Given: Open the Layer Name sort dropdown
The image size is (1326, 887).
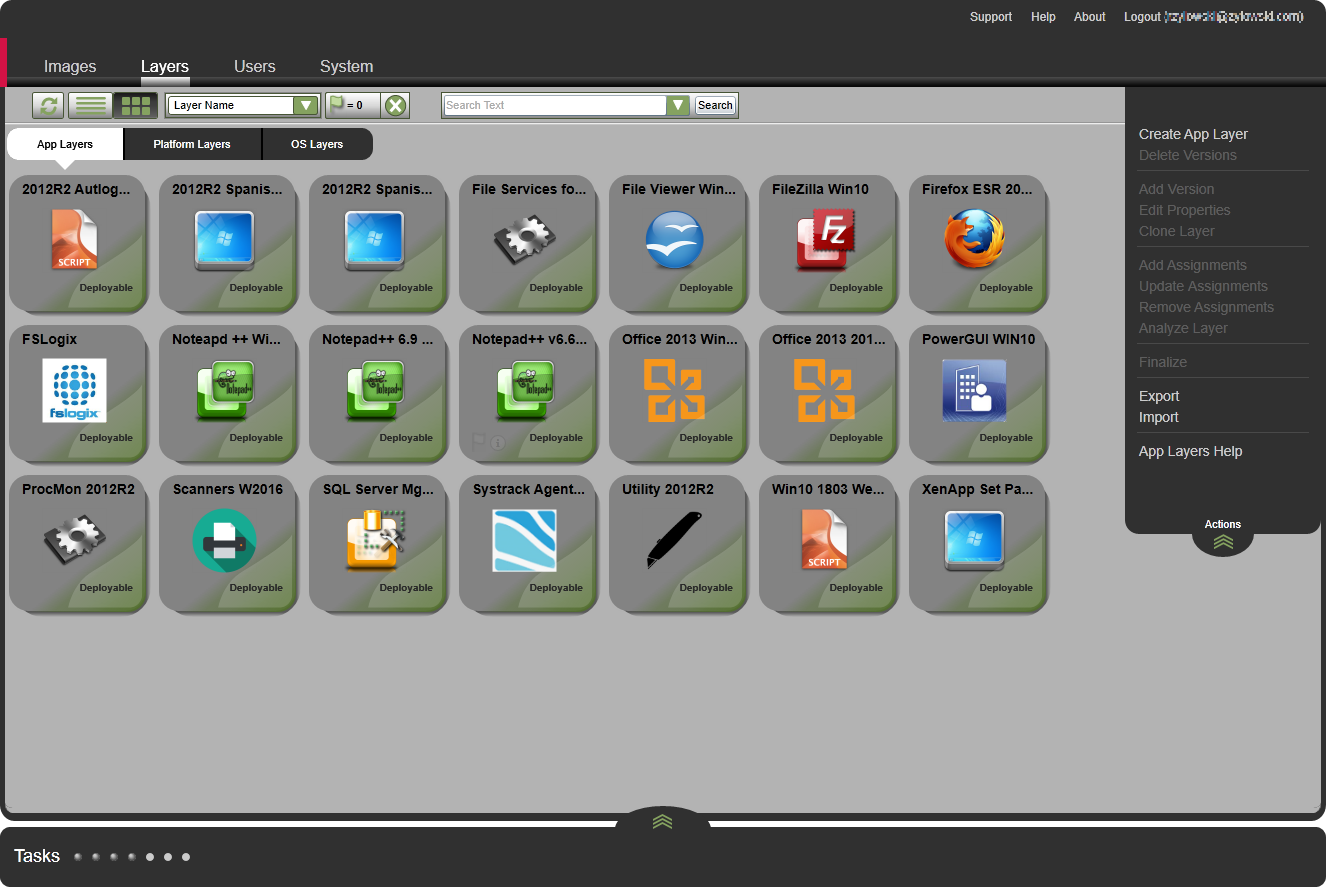Looking at the screenshot, I should pyautogui.click(x=305, y=105).
